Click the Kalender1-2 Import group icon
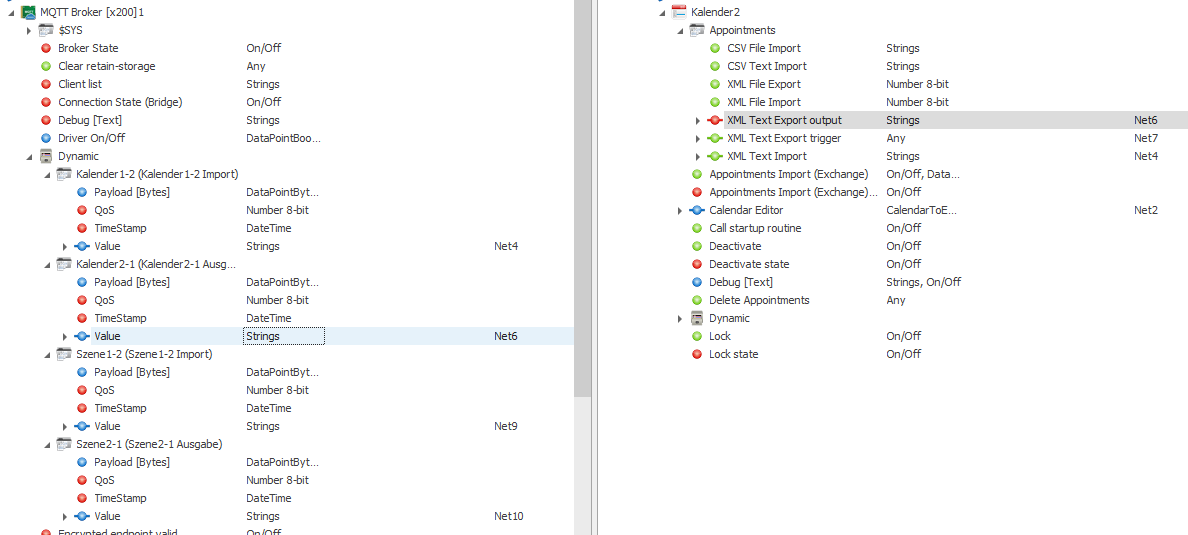 click(64, 174)
